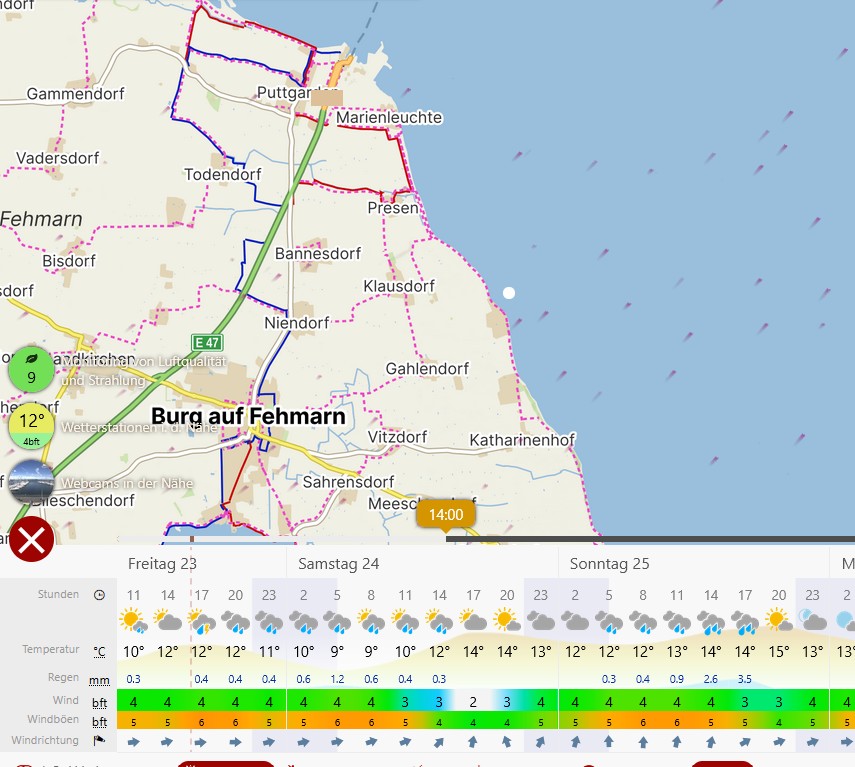Select the Samstag 24 day header
The height and width of the screenshot is (767, 855).
click(x=338, y=564)
